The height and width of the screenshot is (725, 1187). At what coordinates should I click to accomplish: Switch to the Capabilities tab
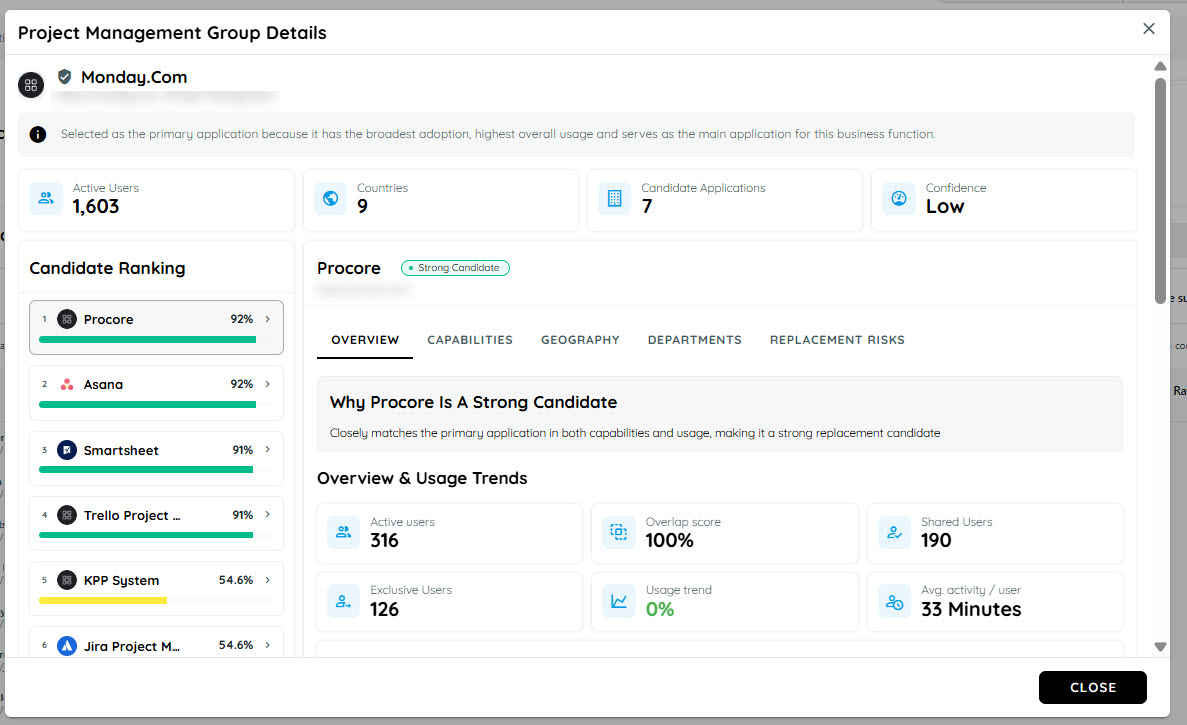[x=470, y=340]
